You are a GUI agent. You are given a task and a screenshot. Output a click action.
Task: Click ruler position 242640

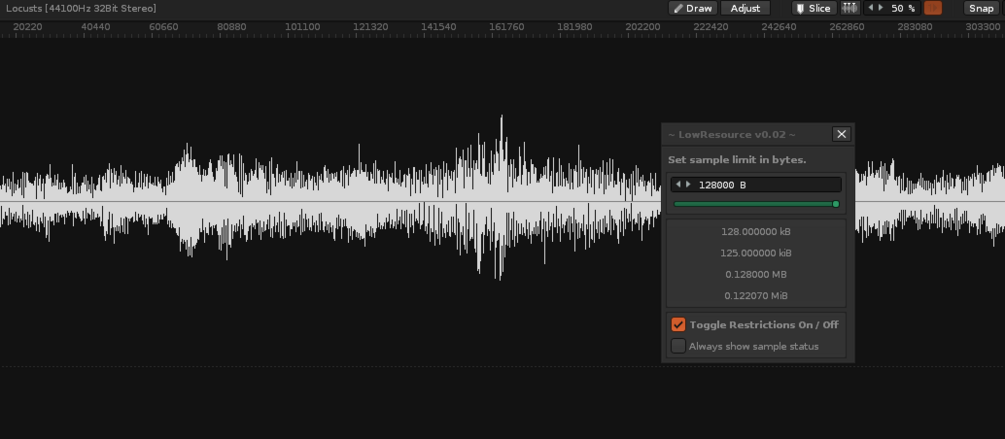pyautogui.click(x=779, y=27)
